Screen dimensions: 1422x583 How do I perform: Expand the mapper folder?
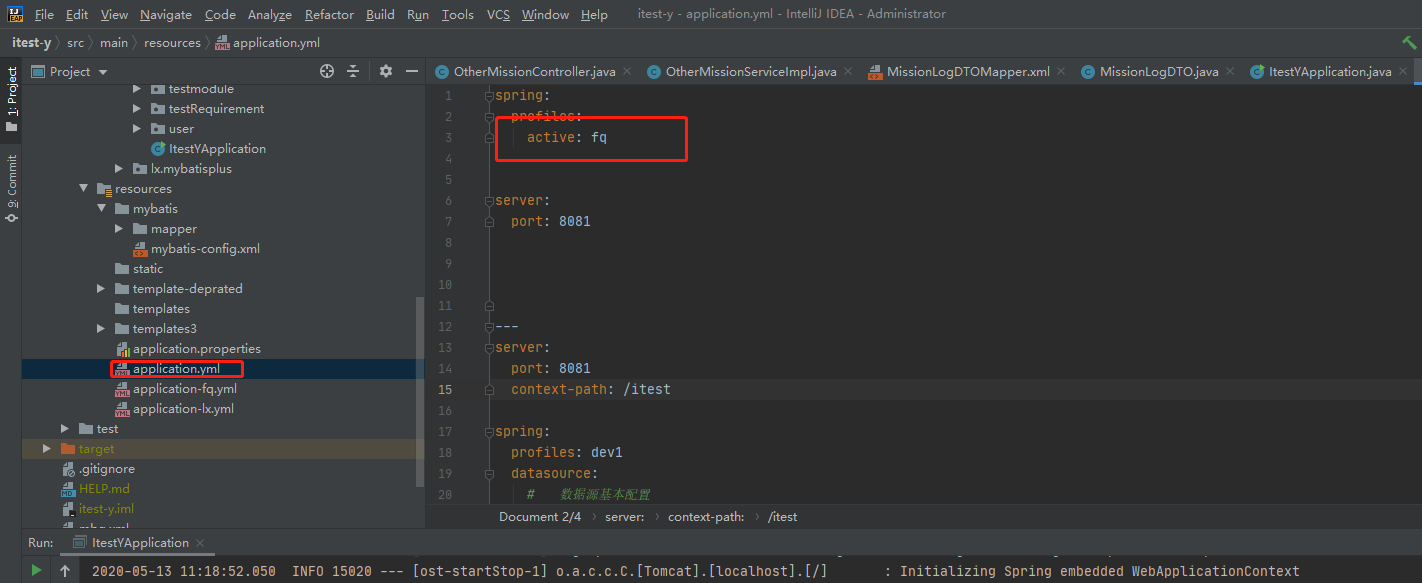119,228
